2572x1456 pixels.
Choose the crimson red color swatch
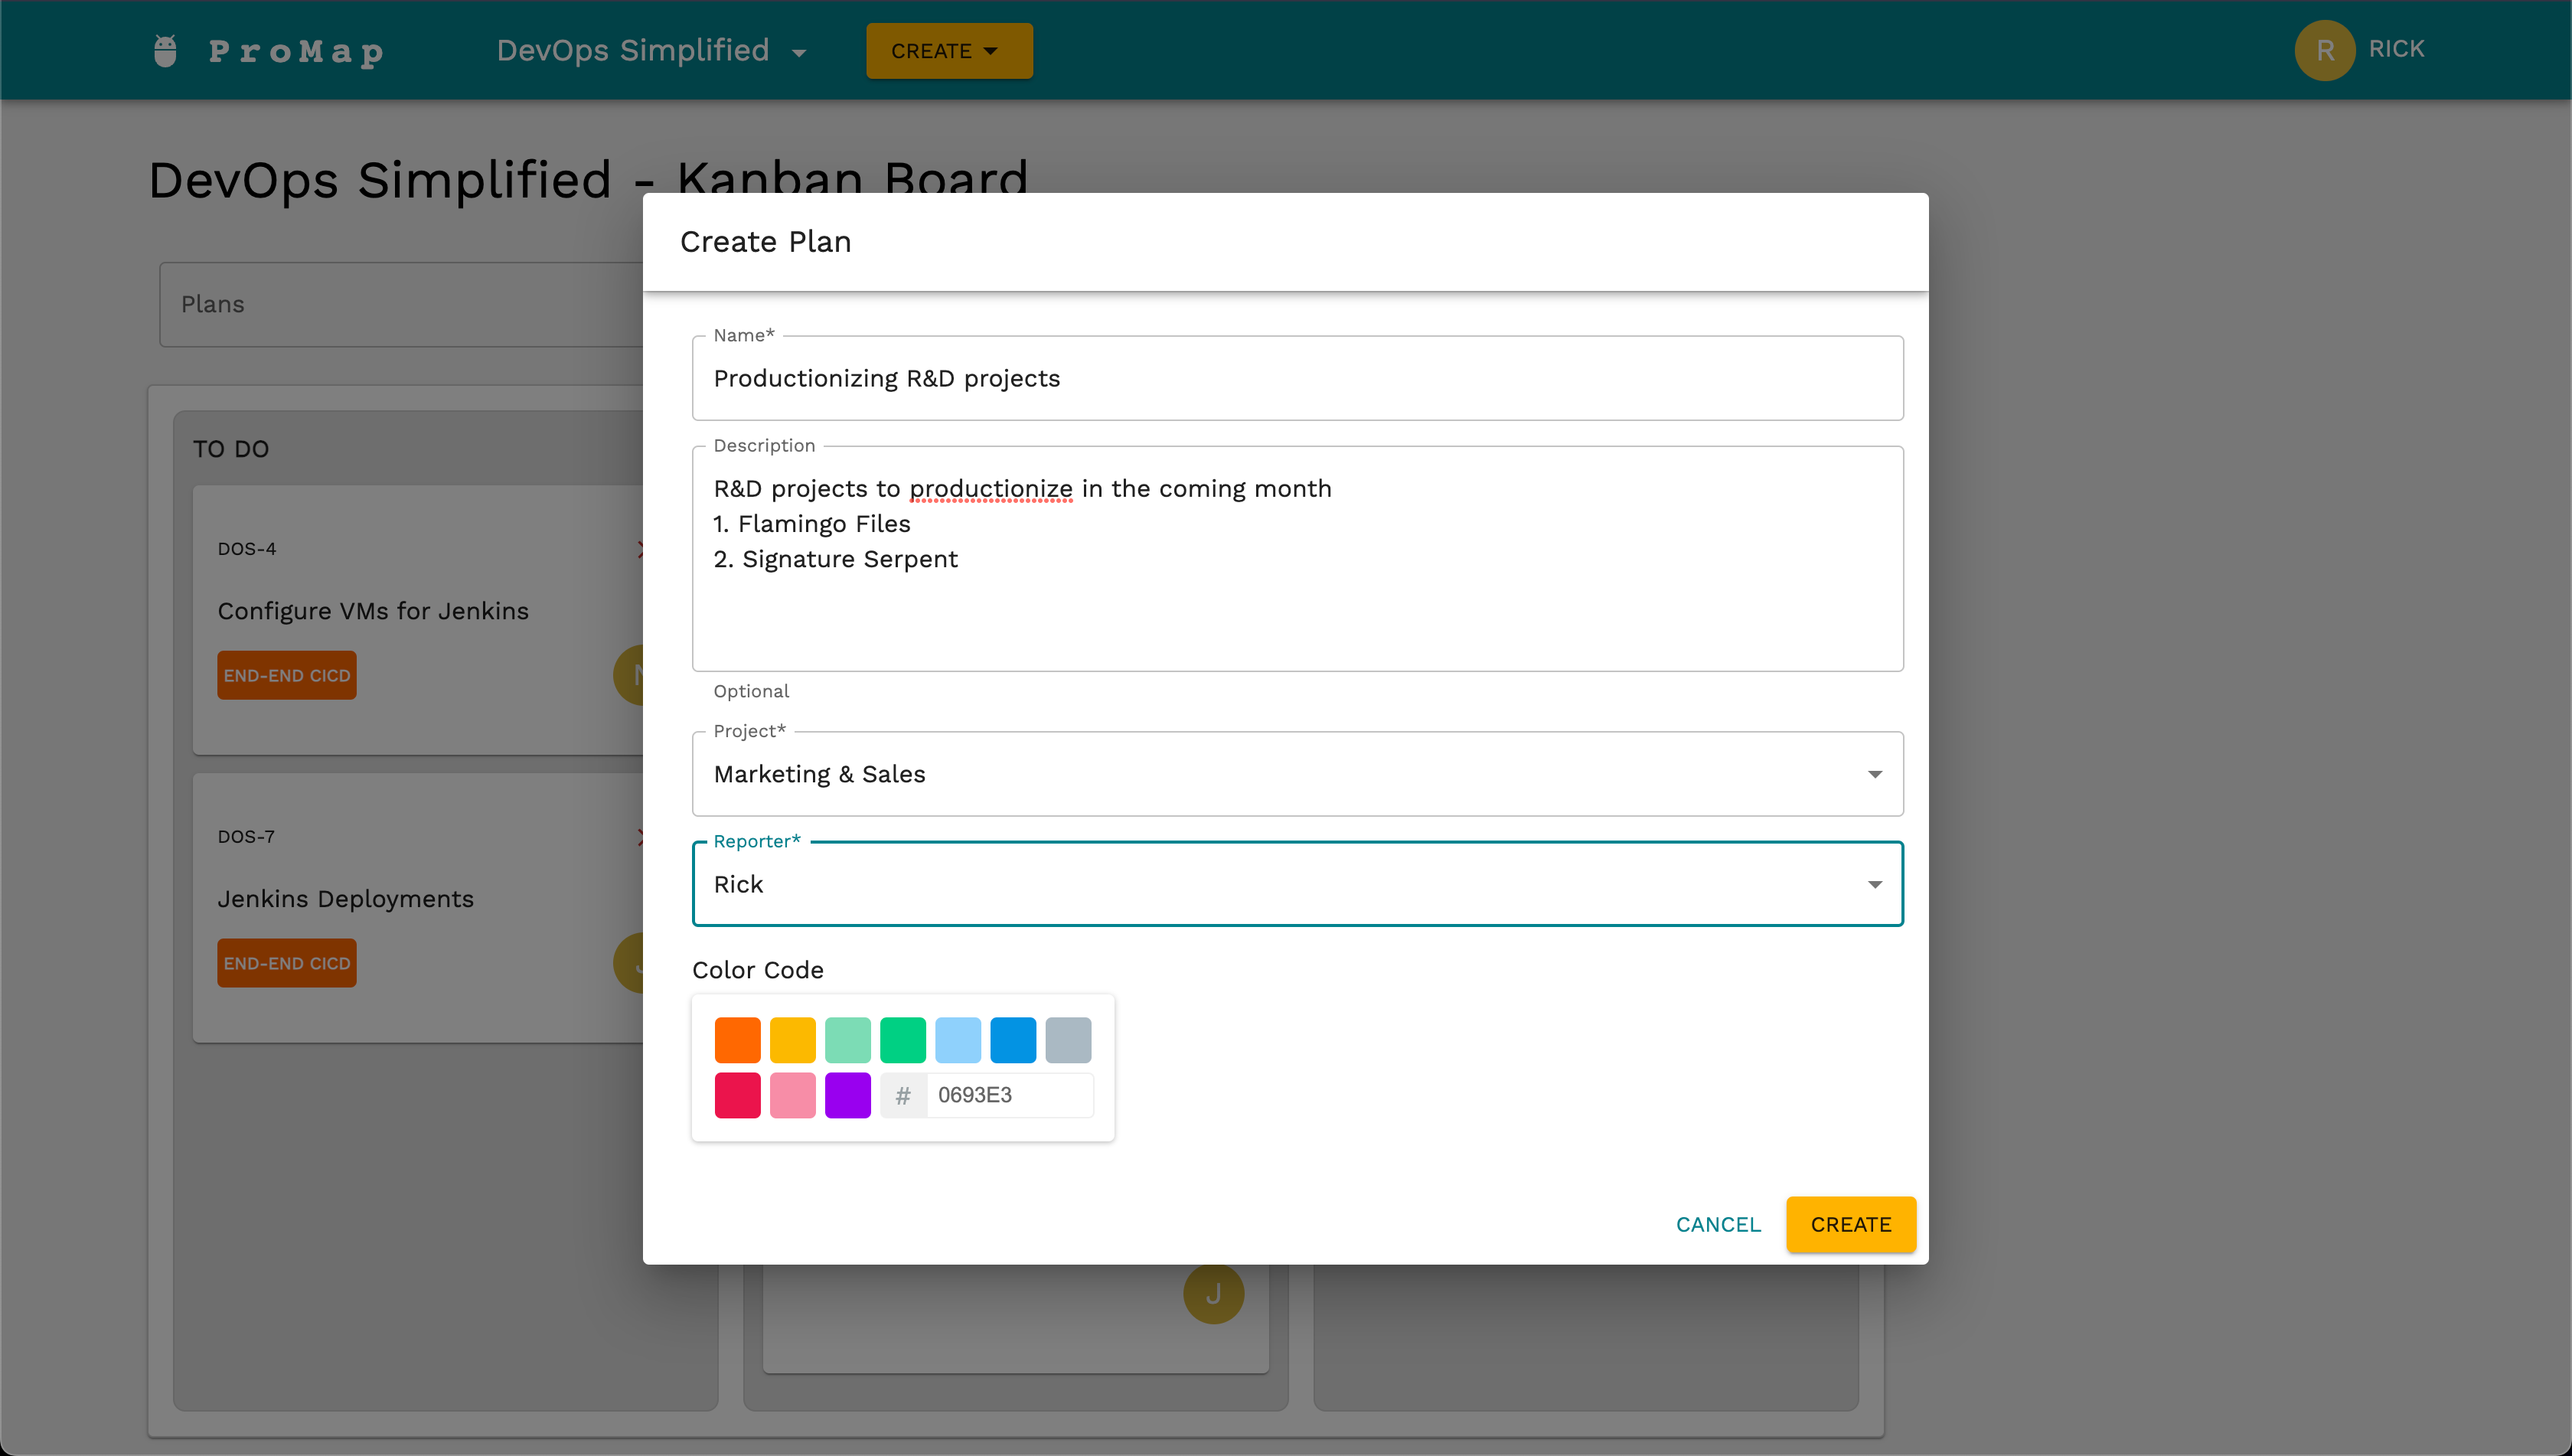(x=737, y=1095)
